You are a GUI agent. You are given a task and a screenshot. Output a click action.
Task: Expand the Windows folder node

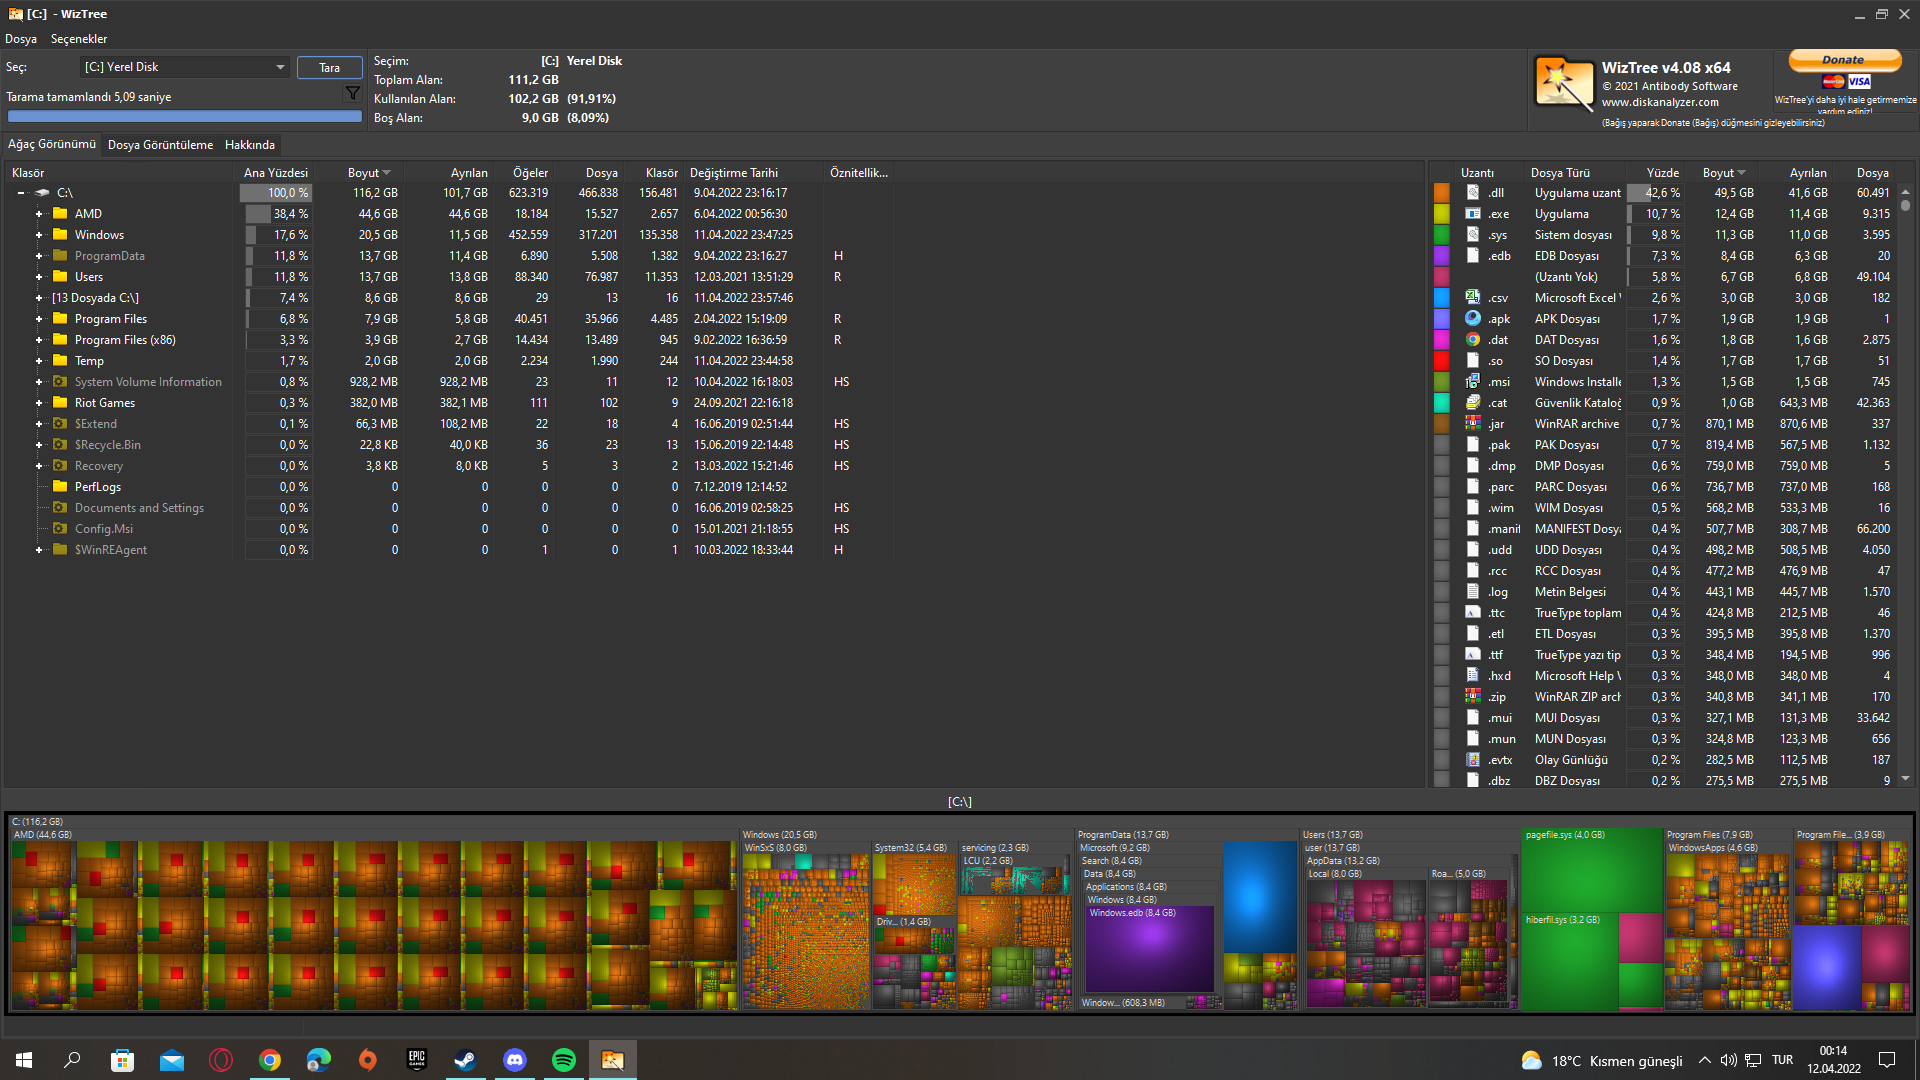[x=39, y=234]
